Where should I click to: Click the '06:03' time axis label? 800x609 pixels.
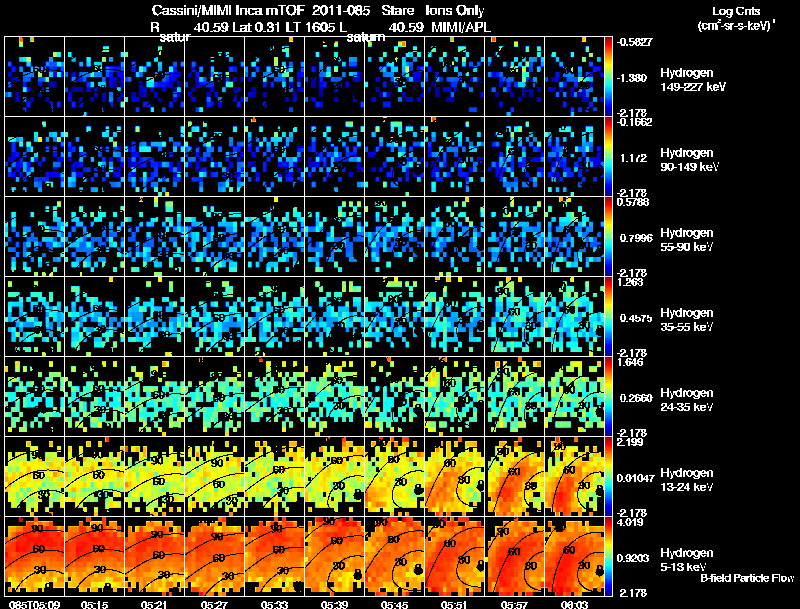[x=574, y=604]
